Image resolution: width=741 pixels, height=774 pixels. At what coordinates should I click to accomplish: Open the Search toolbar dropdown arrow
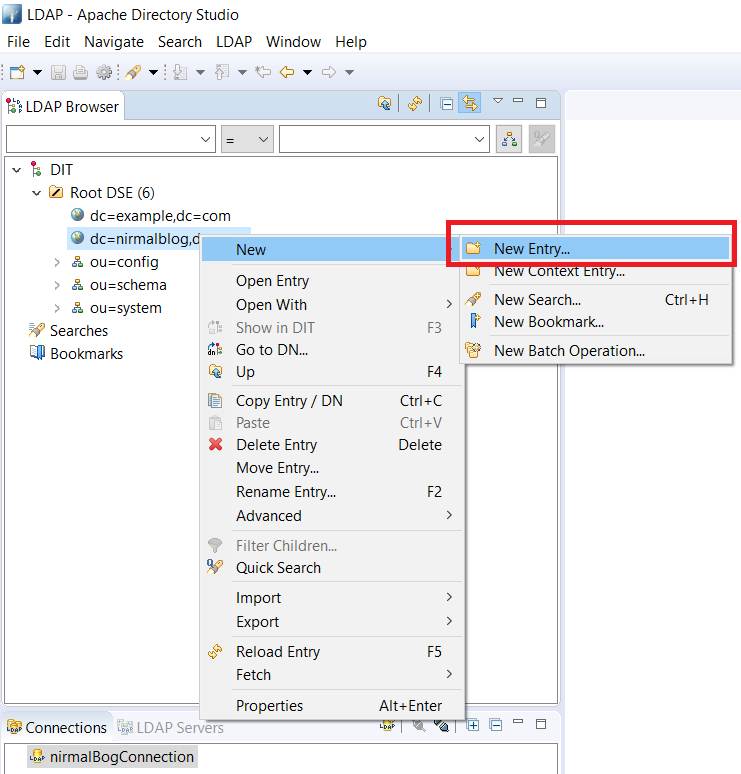pyautogui.click(x=154, y=73)
